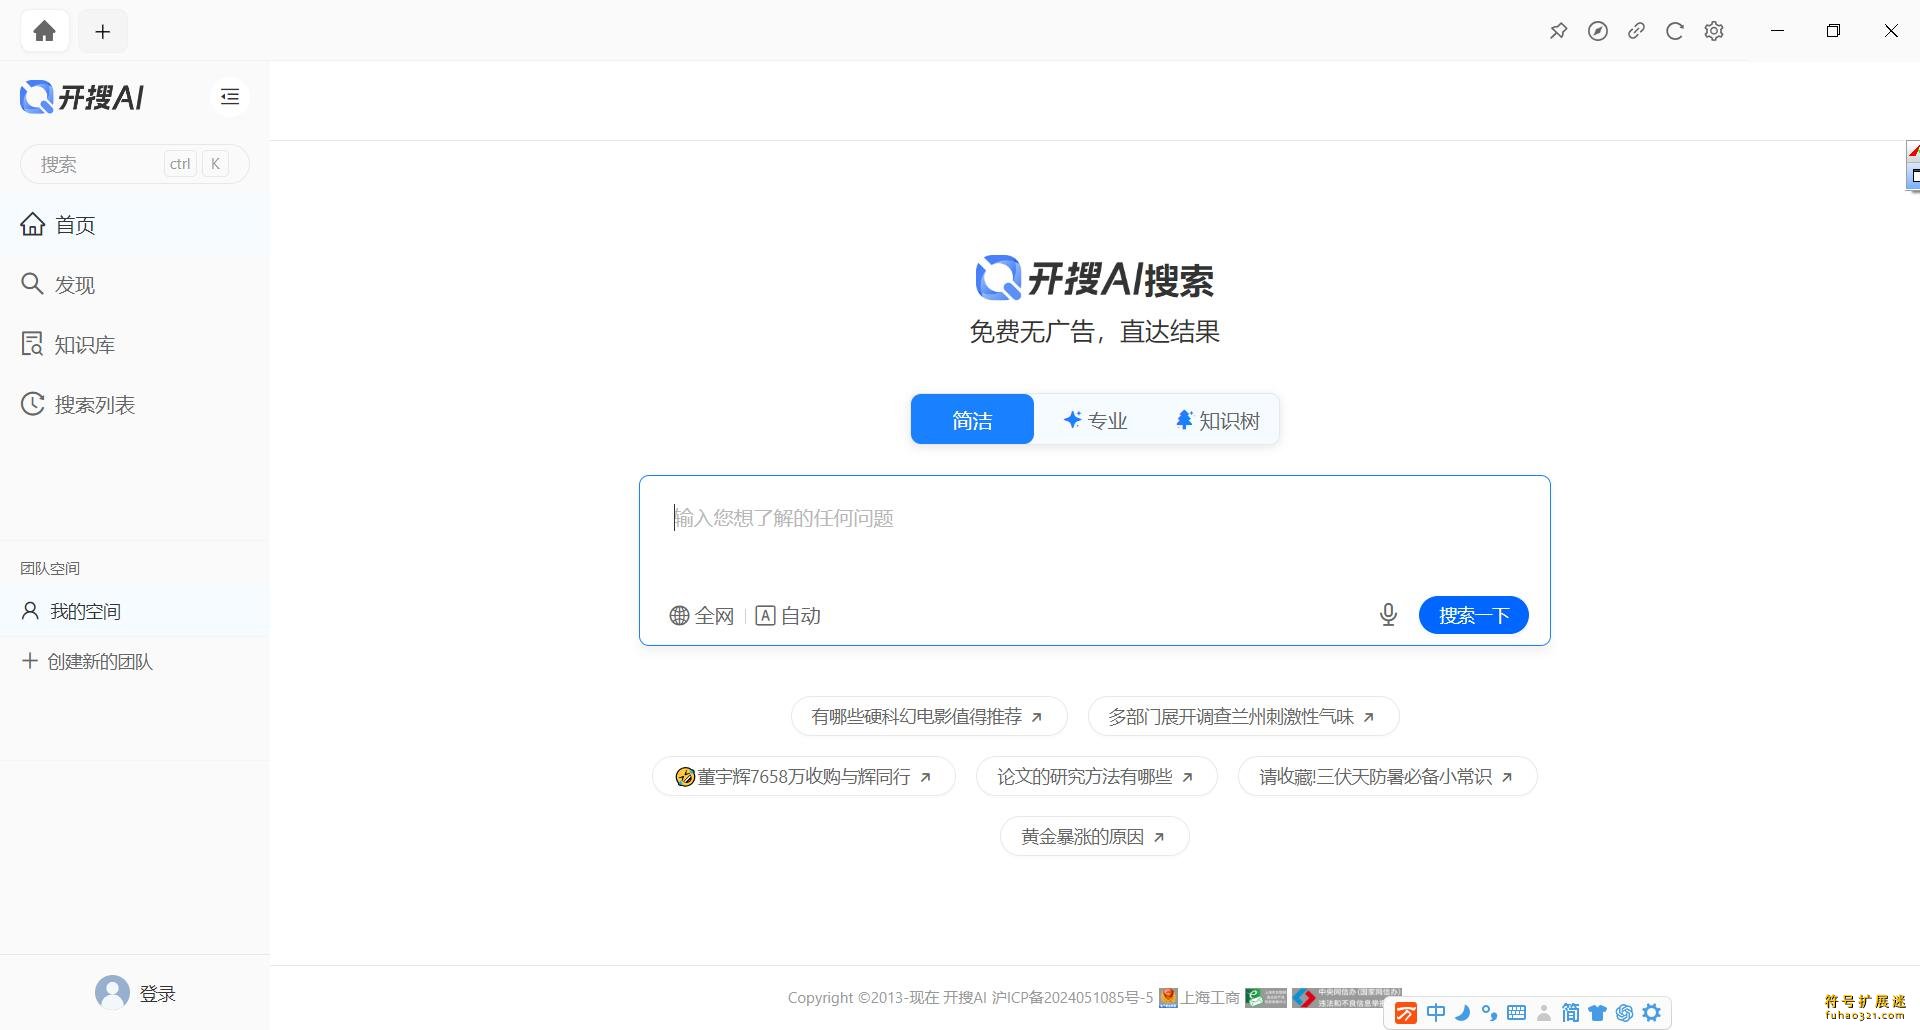The height and width of the screenshot is (1030, 1920).
Task: Switch to the 知识树 mode tab
Action: 1217,420
